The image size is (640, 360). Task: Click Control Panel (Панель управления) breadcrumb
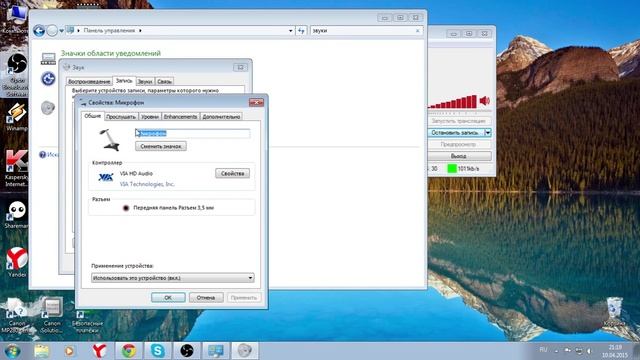click(x=109, y=30)
